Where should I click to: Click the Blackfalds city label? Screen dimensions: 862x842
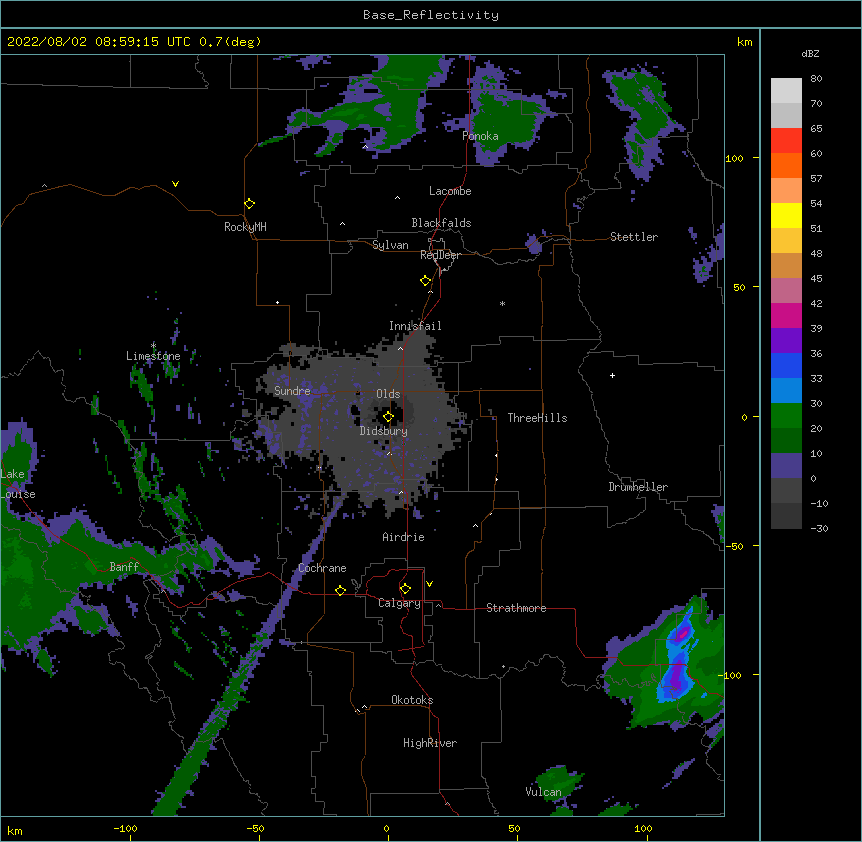coord(441,223)
